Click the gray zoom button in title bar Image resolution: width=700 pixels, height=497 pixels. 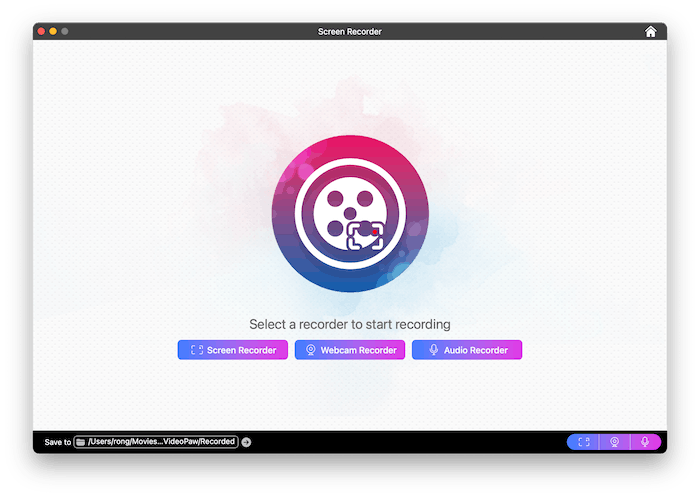tap(65, 32)
